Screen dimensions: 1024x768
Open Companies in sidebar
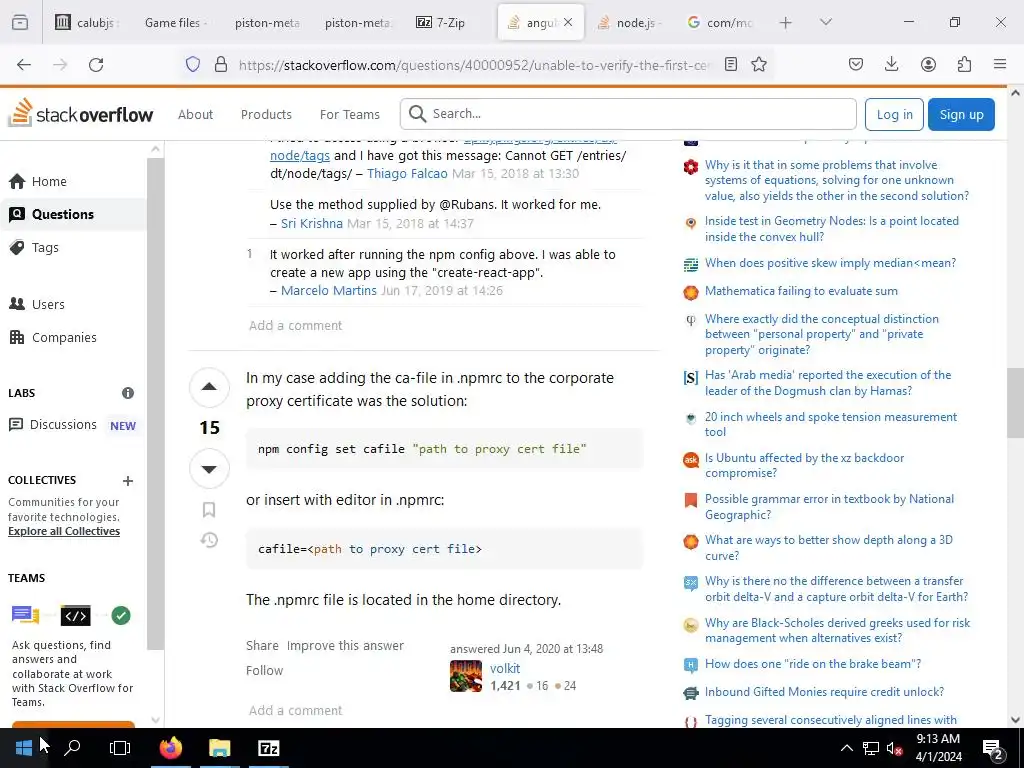(73, 337)
